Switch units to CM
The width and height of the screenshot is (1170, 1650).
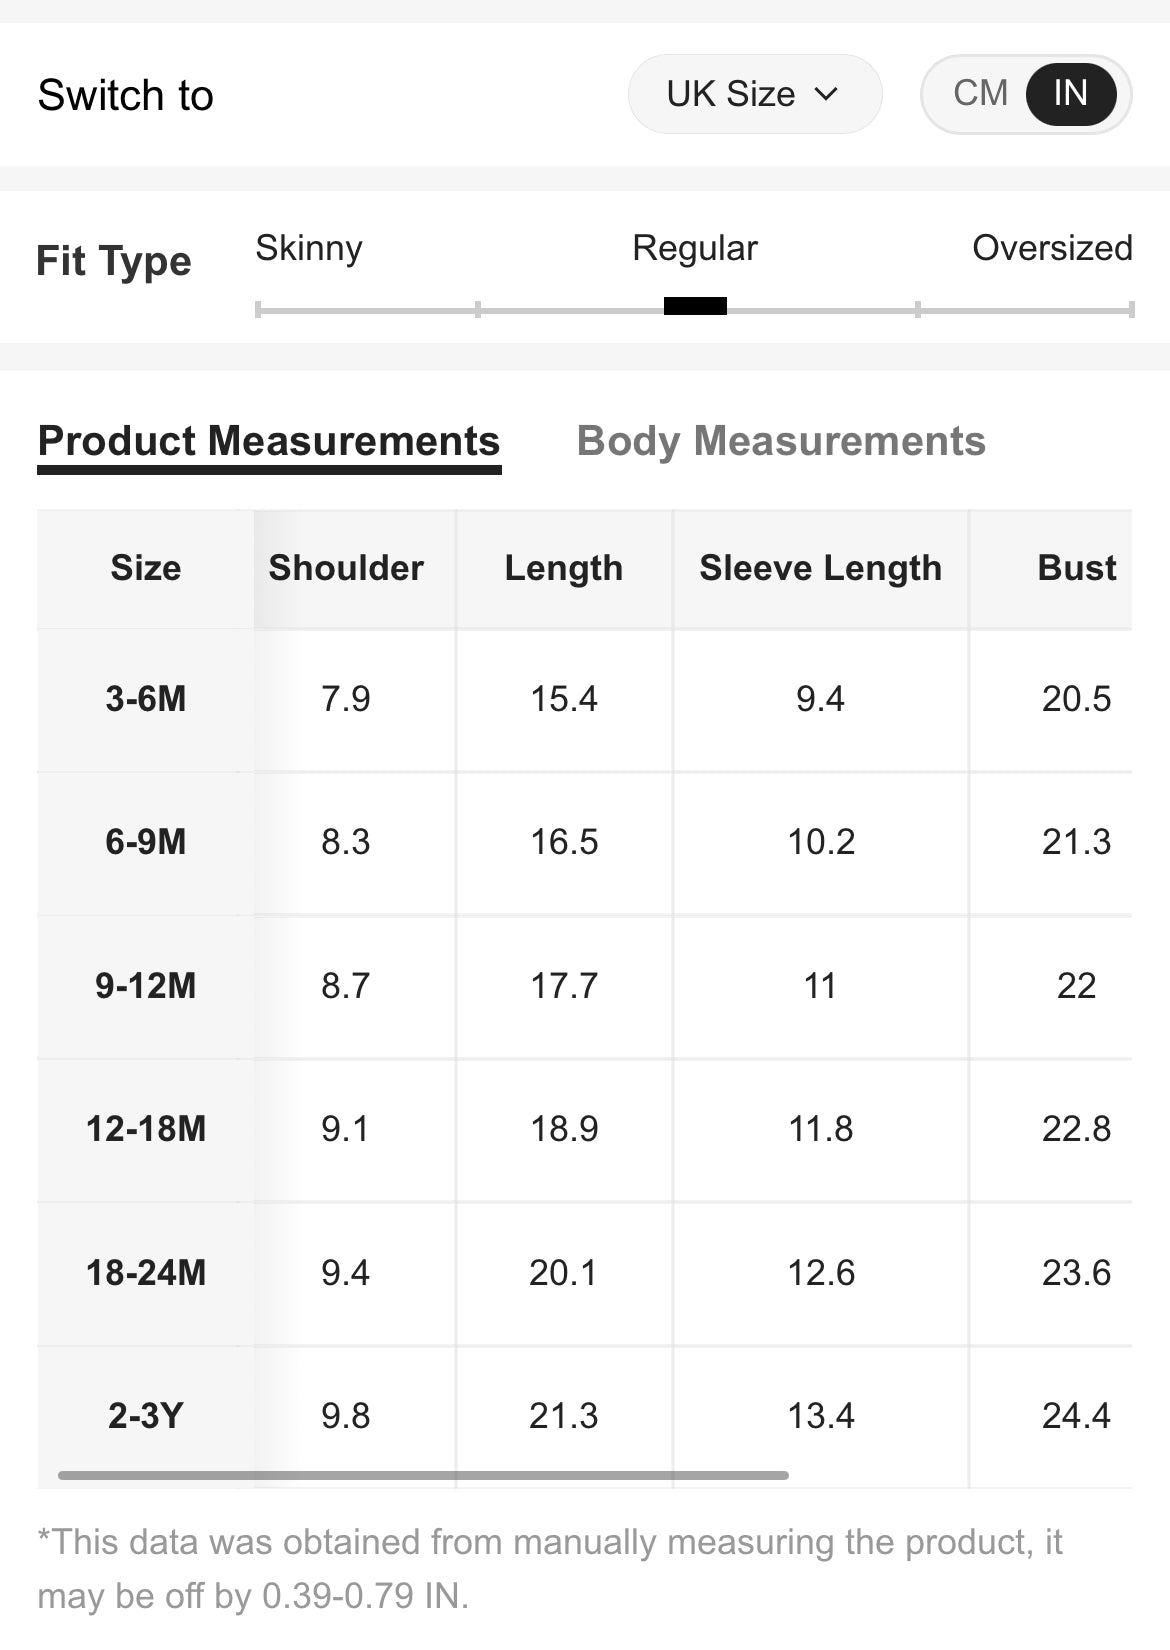click(x=980, y=94)
